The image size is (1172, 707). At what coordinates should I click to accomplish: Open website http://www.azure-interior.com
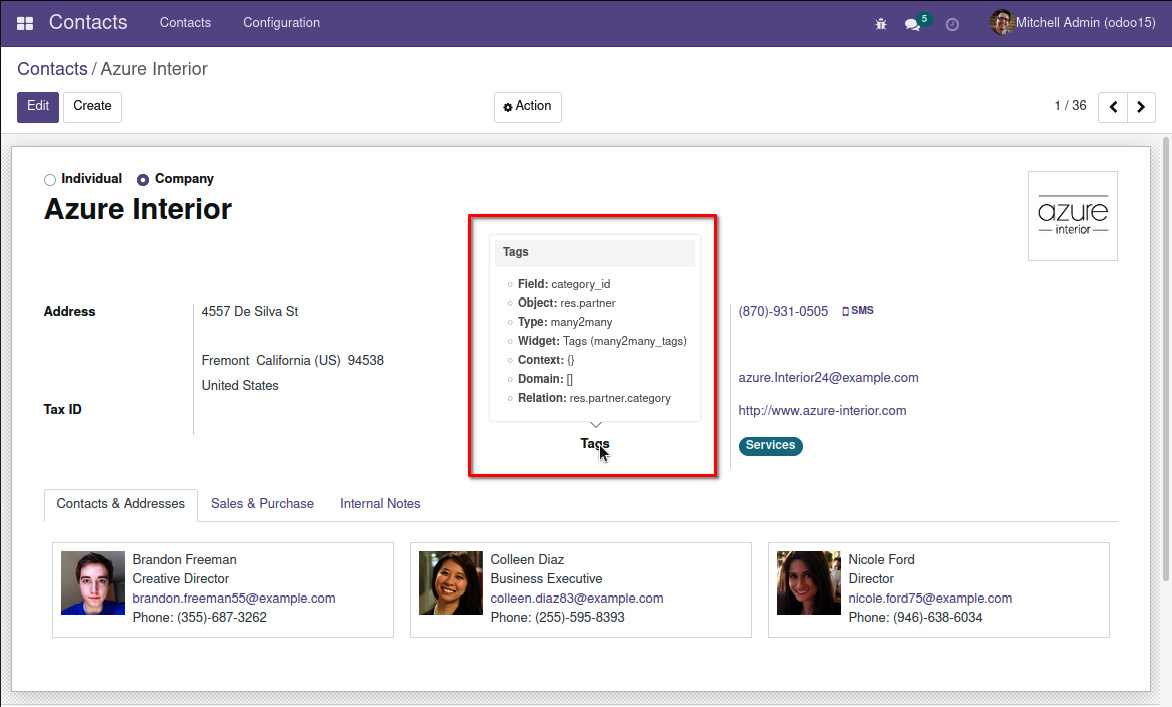tap(822, 410)
